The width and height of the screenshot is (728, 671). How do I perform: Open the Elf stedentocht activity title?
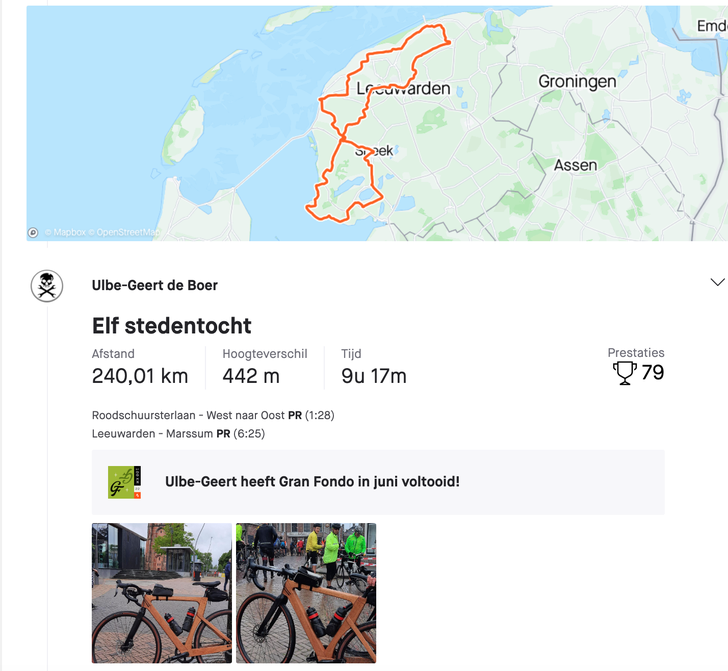coord(171,325)
